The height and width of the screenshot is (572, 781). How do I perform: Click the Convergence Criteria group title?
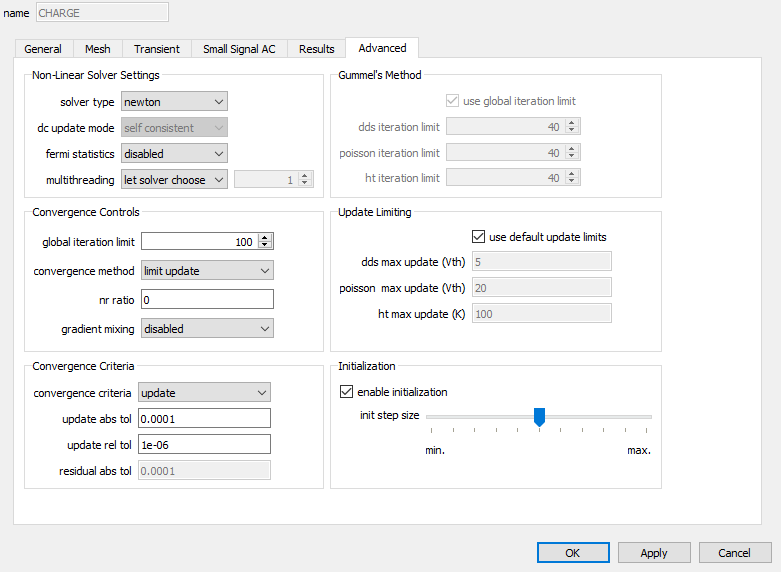(x=83, y=366)
